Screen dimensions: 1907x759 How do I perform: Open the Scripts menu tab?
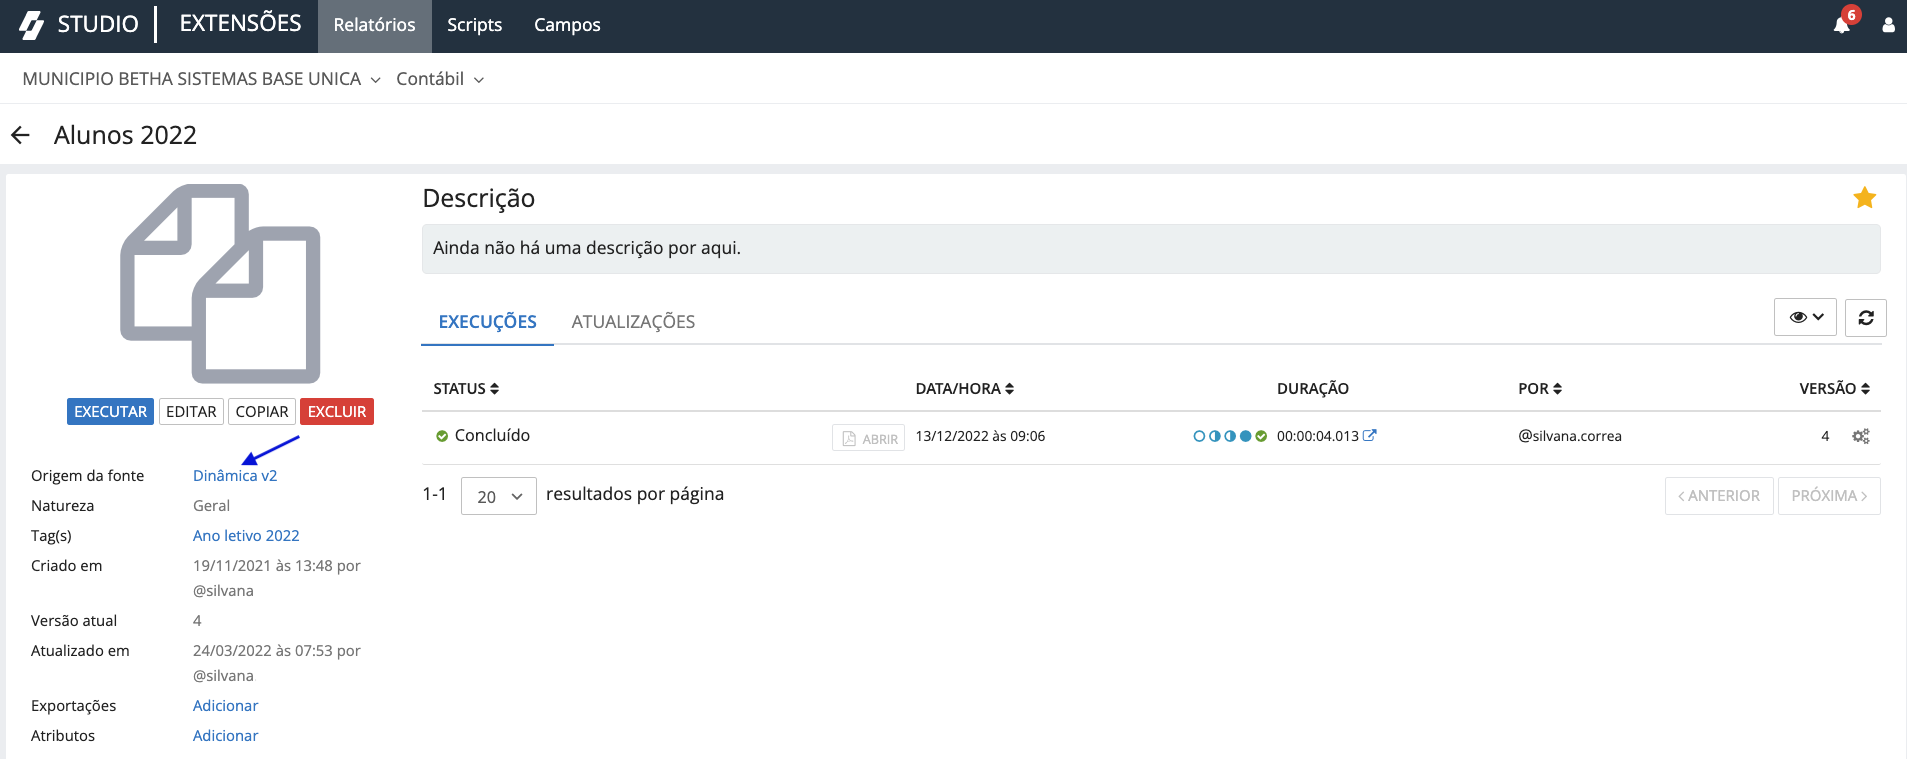[474, 26]
